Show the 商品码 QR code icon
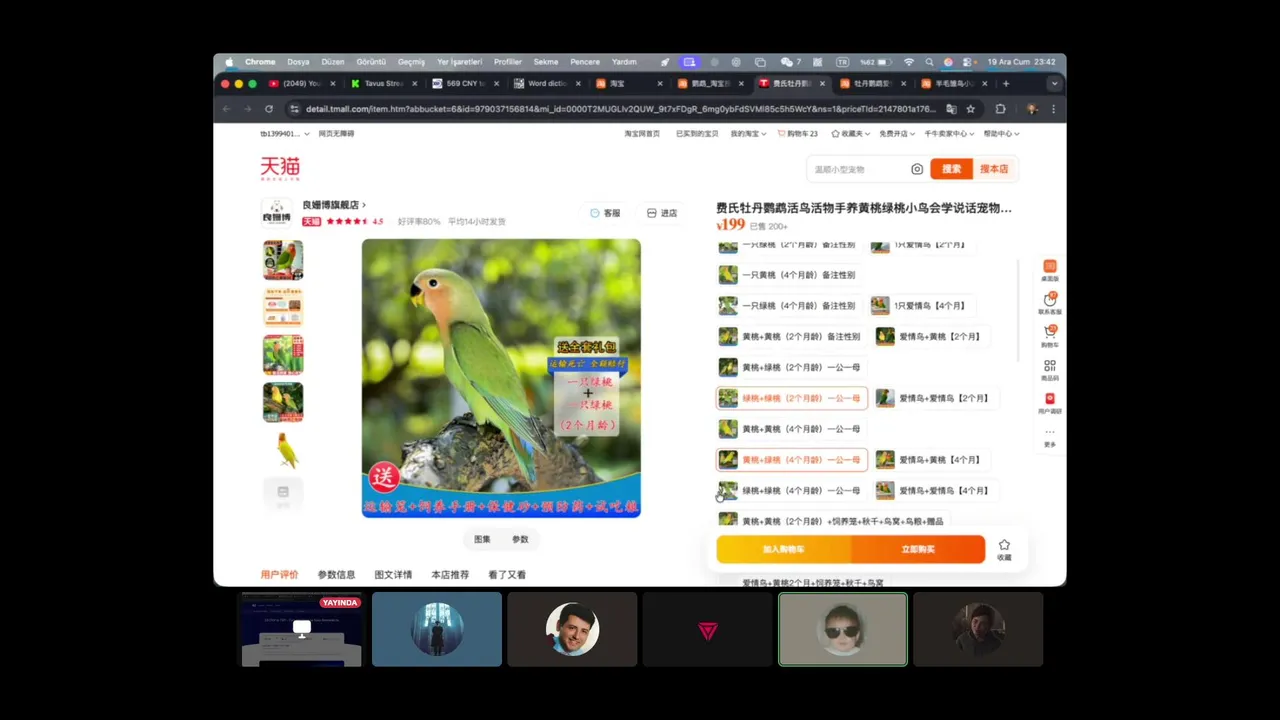Image resolution: width=1280 pixels, height=720 pixels. pyautogui.click(x=1050, y=370)
